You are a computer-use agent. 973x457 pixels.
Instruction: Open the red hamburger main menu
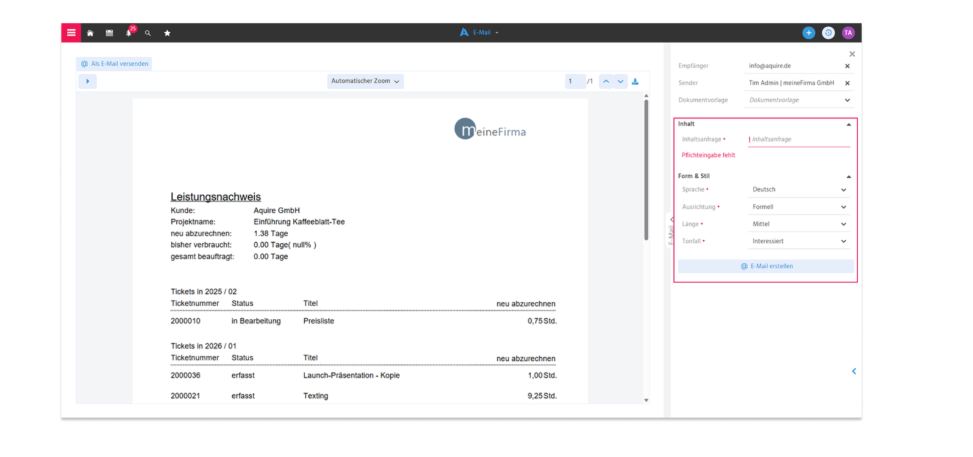point(71,33)
